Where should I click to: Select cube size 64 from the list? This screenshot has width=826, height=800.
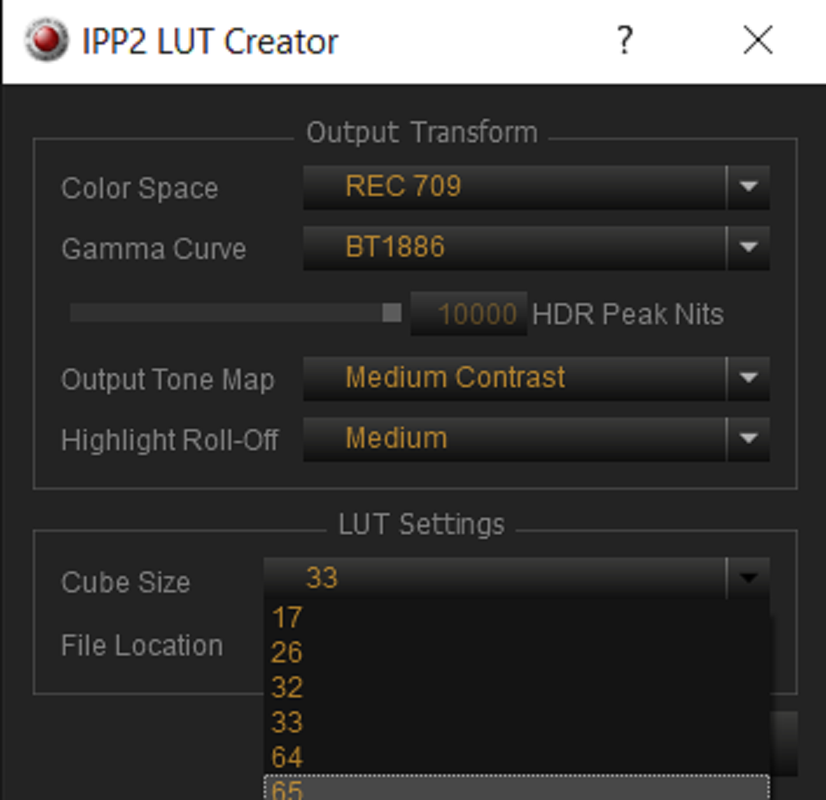[516, 757]
